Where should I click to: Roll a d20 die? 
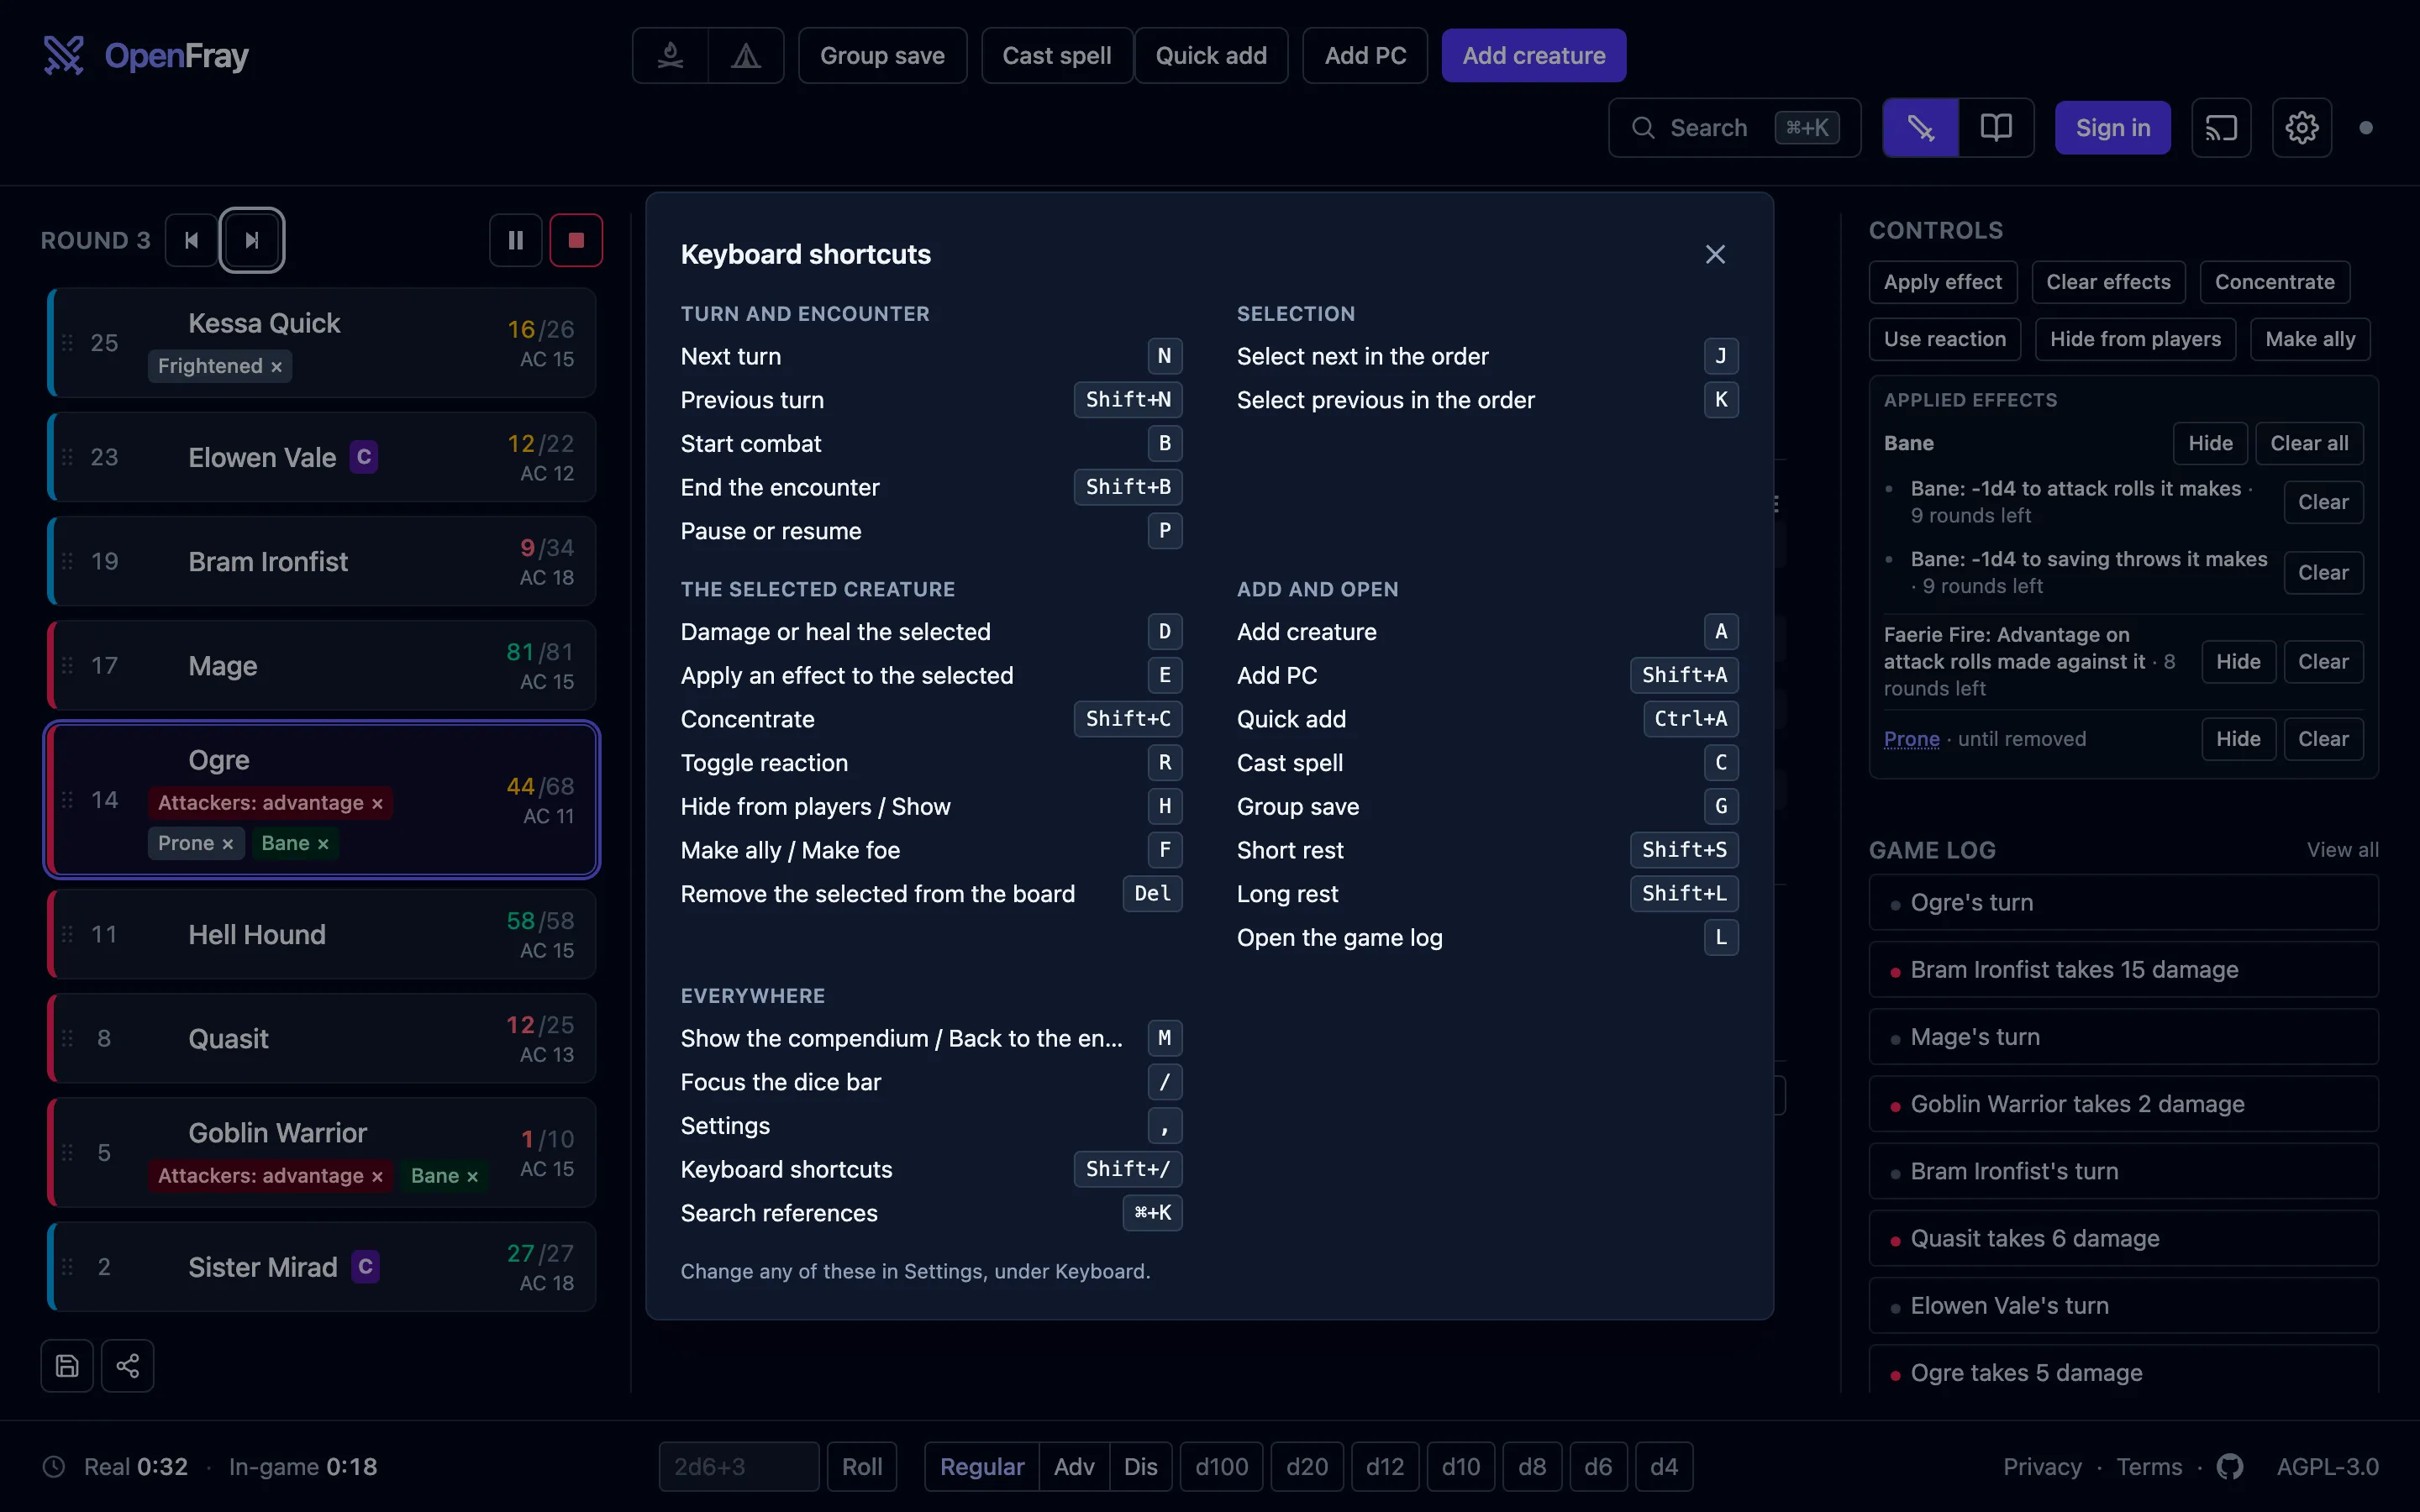1307,1467
